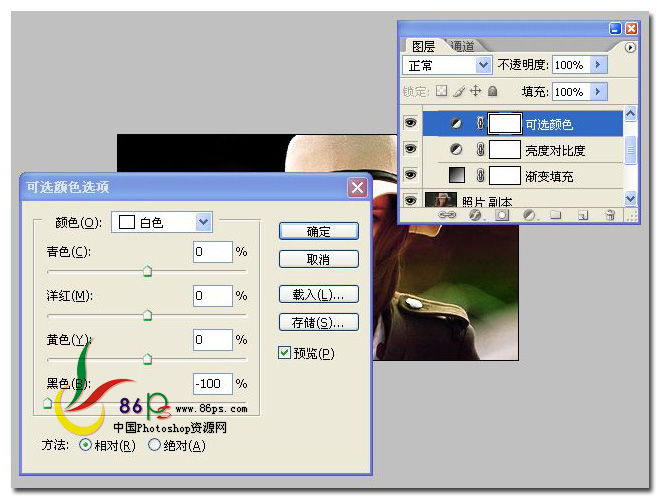
Task: Click the 黄色(Y) slider handle
Action: pyautogui.click(x=147, y=359)
